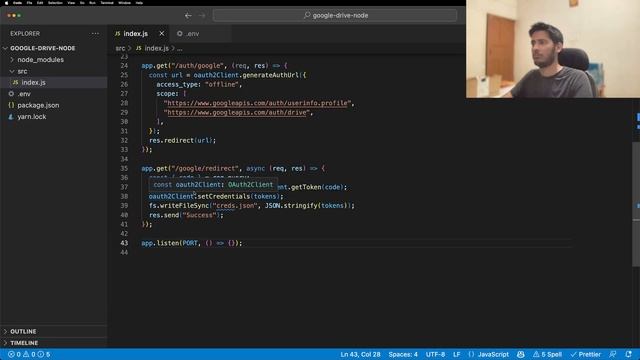Follow the auth/drive googleapis URL link
Screen dimensions: 640x360
point(237,112)
